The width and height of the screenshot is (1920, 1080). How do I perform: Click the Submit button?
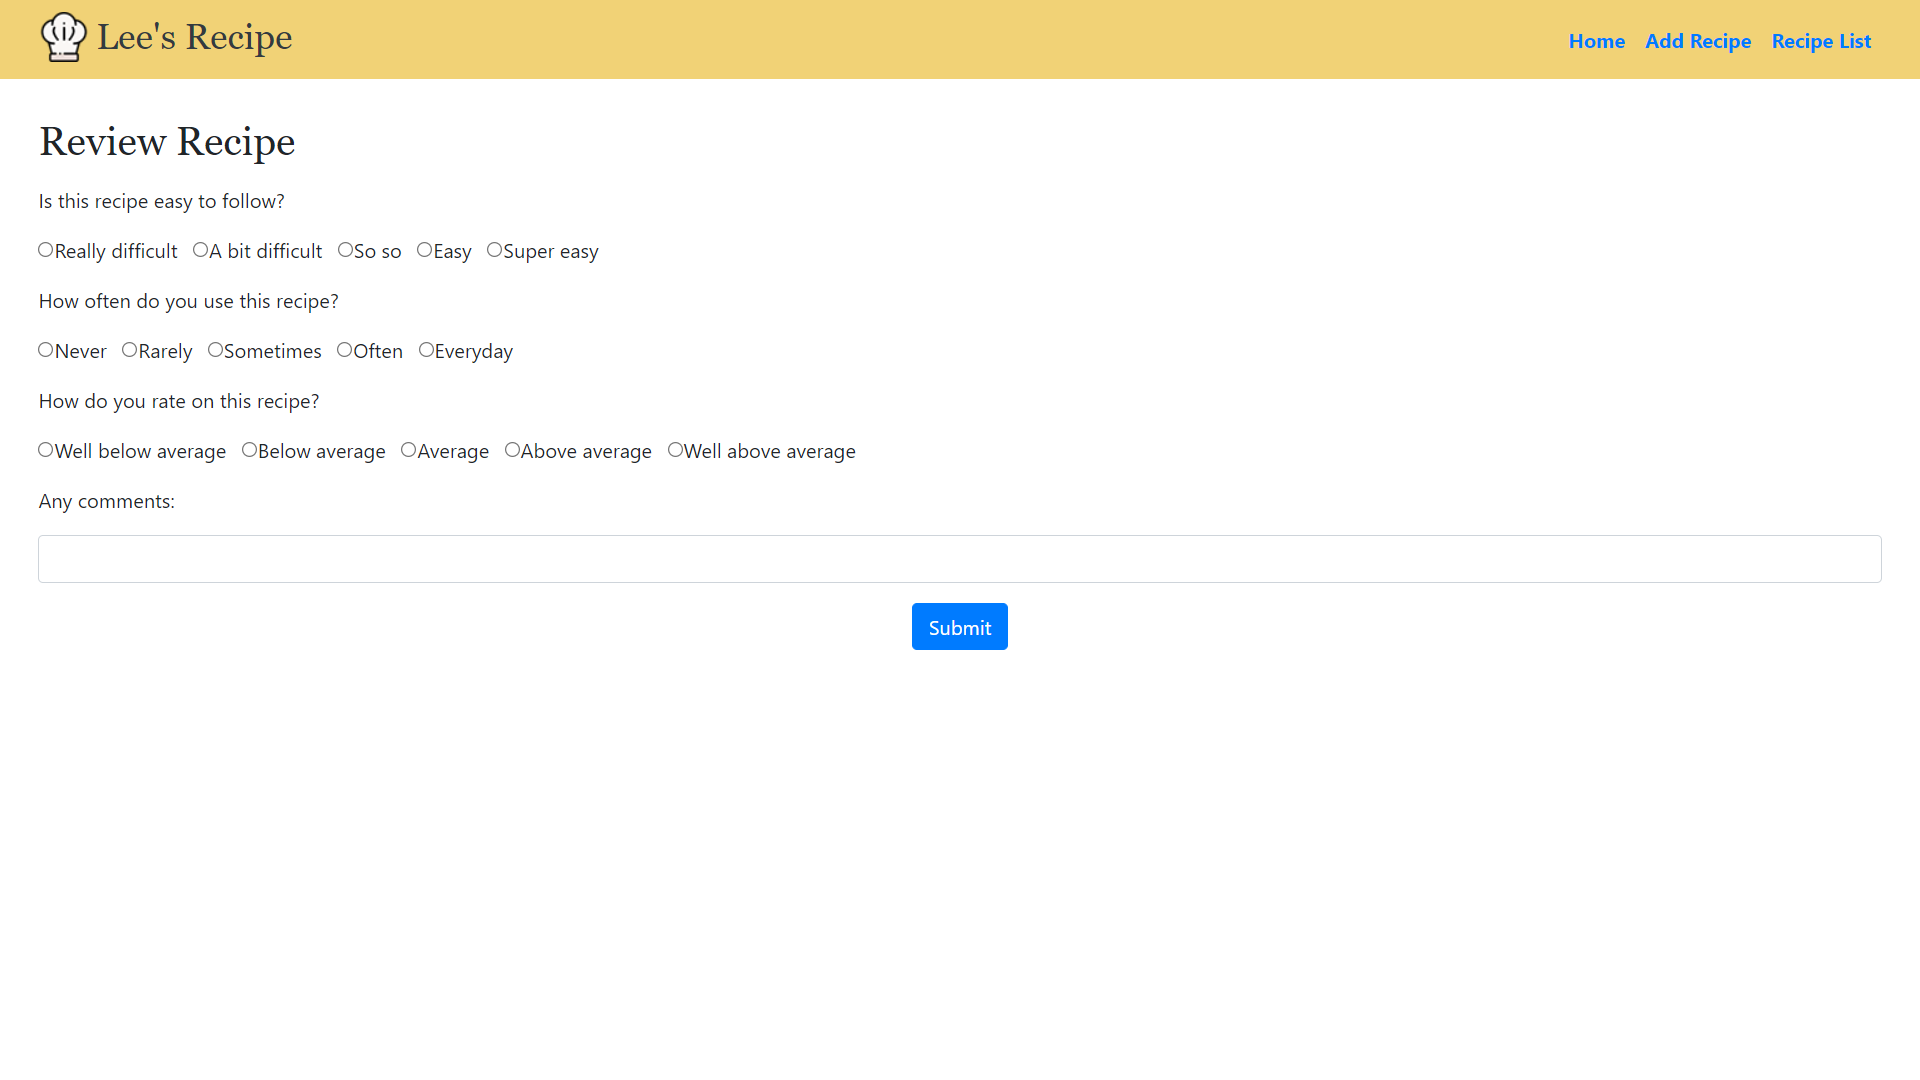pyautogui.click(x=960, y=626)
